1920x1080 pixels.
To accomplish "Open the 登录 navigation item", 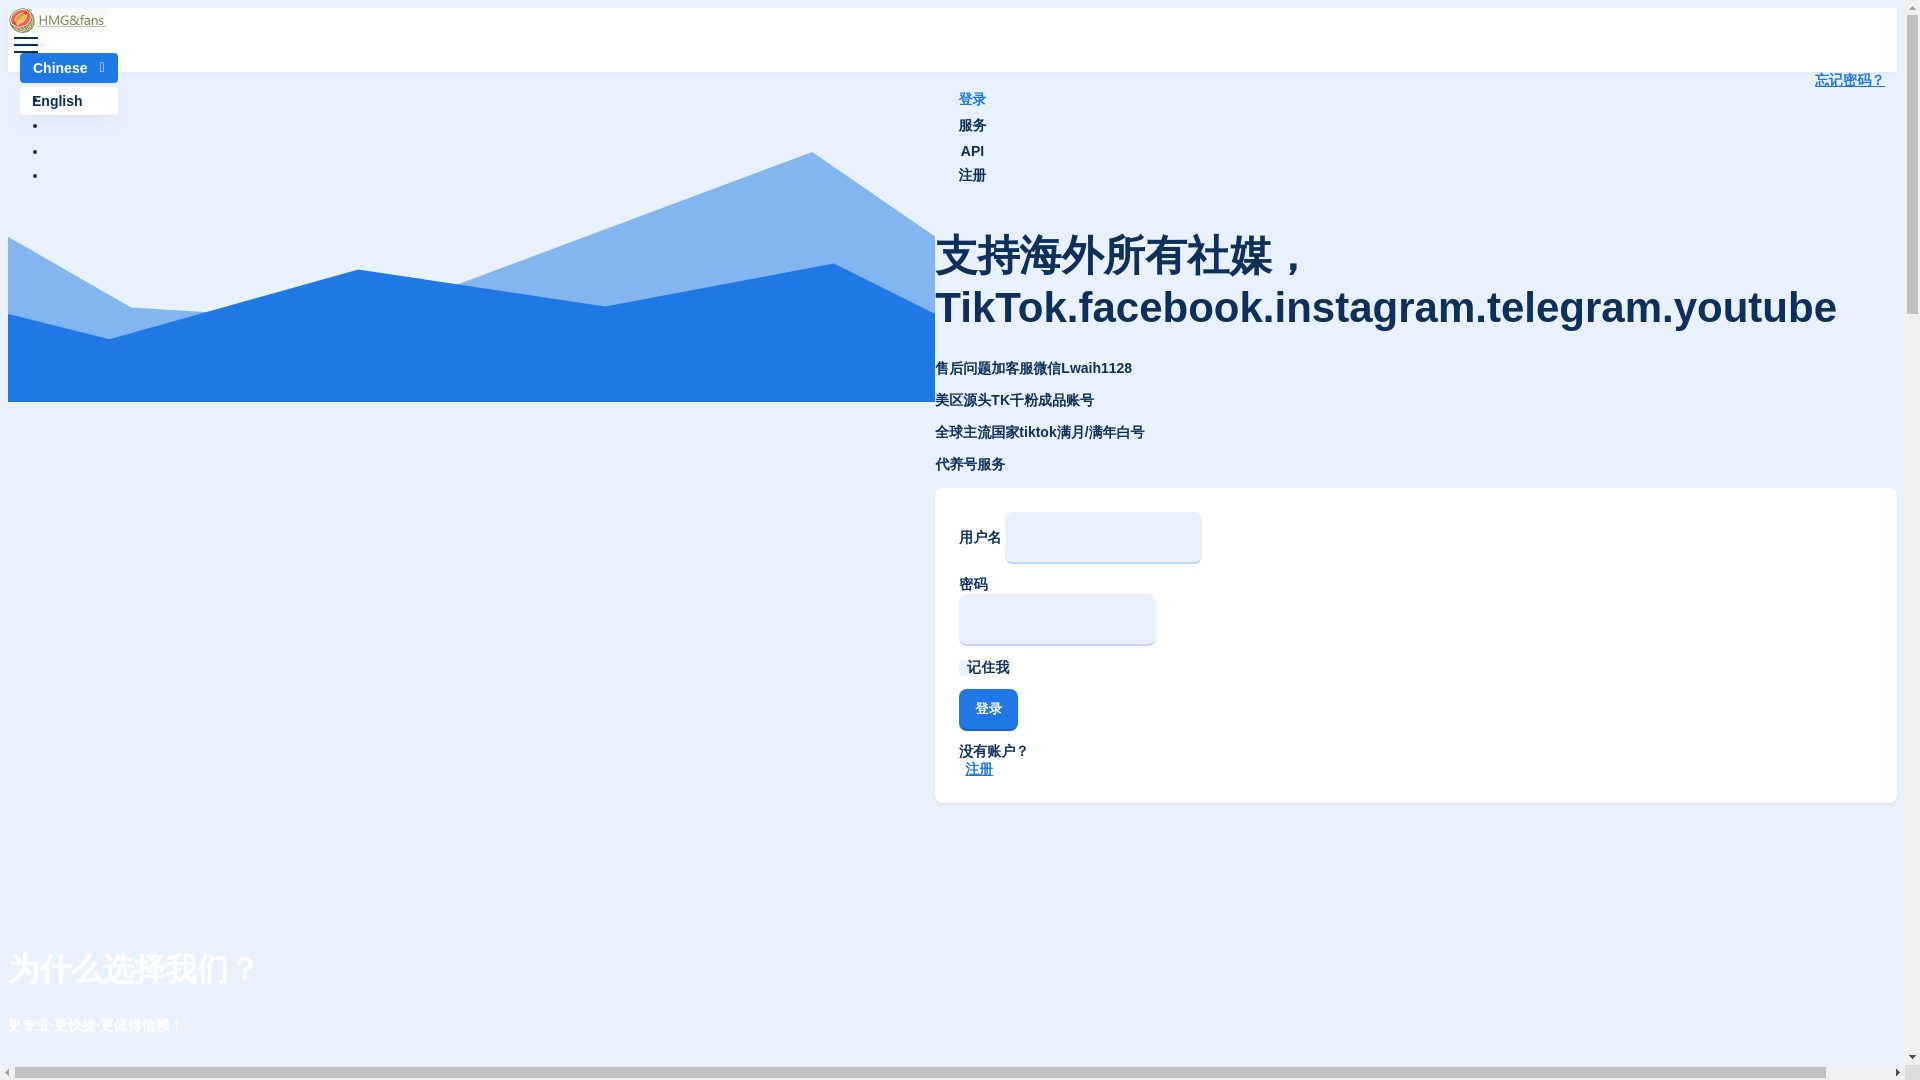I will pos(972,99).
